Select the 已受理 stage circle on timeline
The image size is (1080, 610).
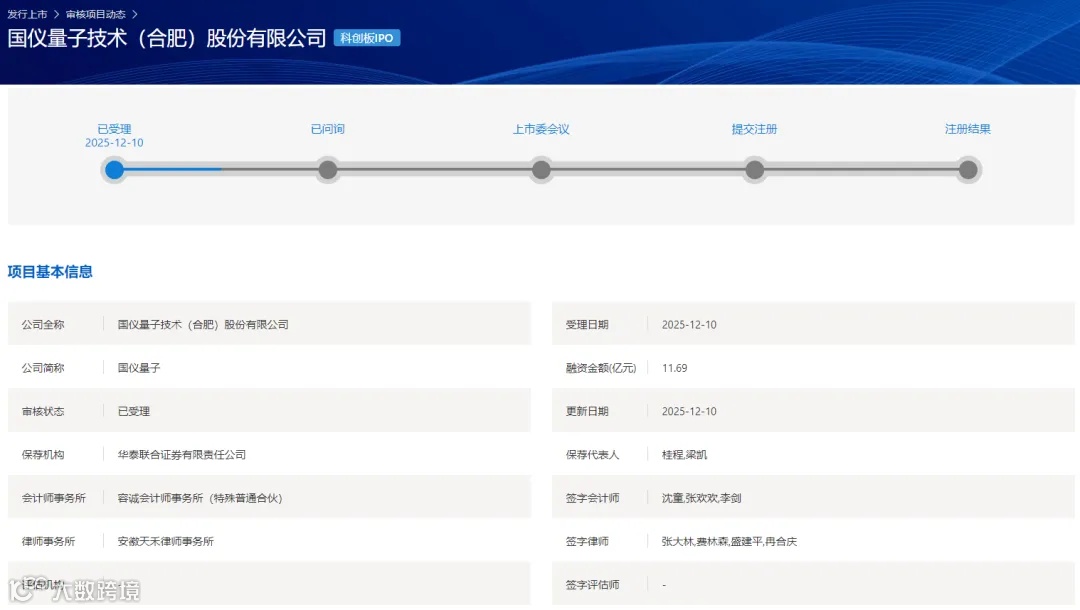coord(114,169)
